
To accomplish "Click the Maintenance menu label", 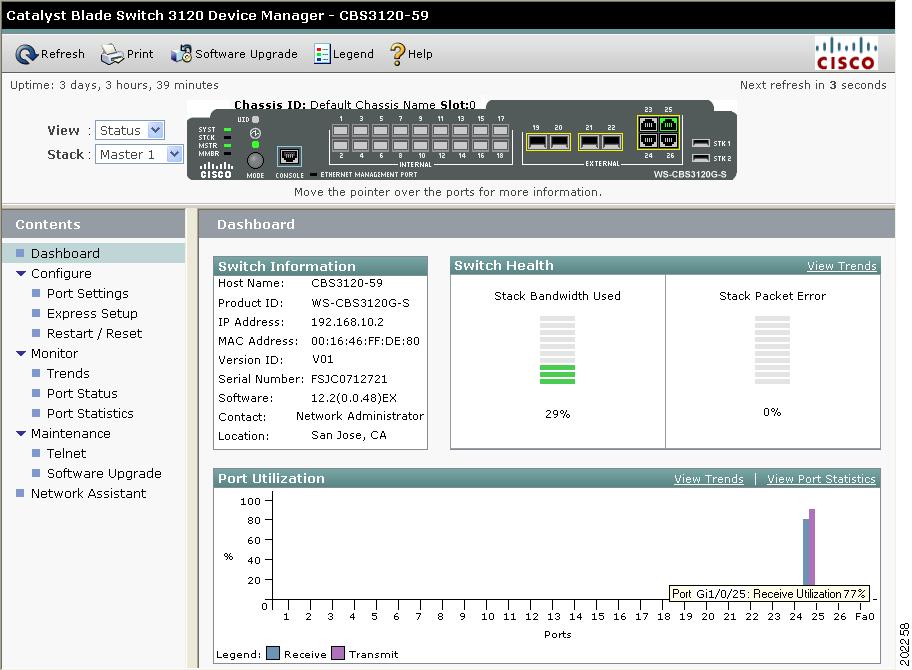I will coord(70,433).
